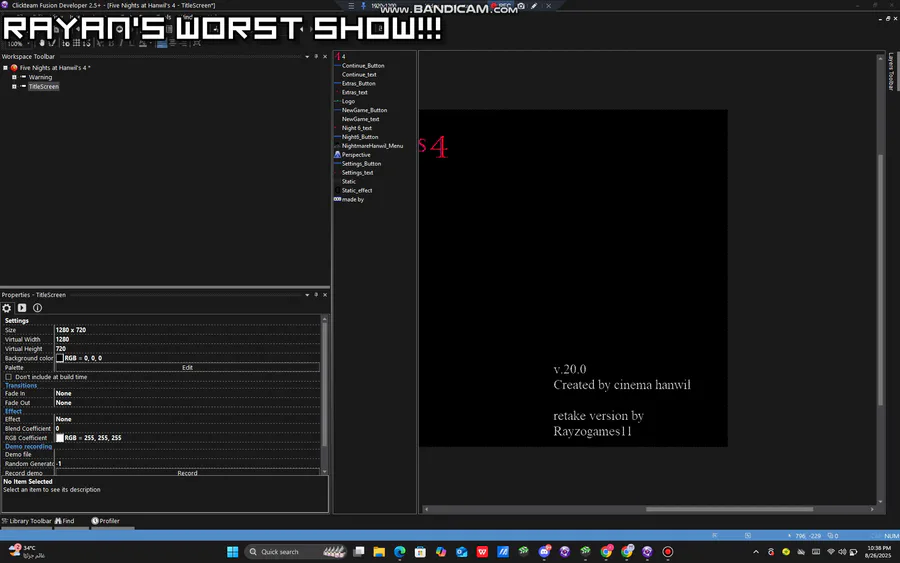
Task: Open the Properties panel dropdown arrow
Action: coord(307,295)
